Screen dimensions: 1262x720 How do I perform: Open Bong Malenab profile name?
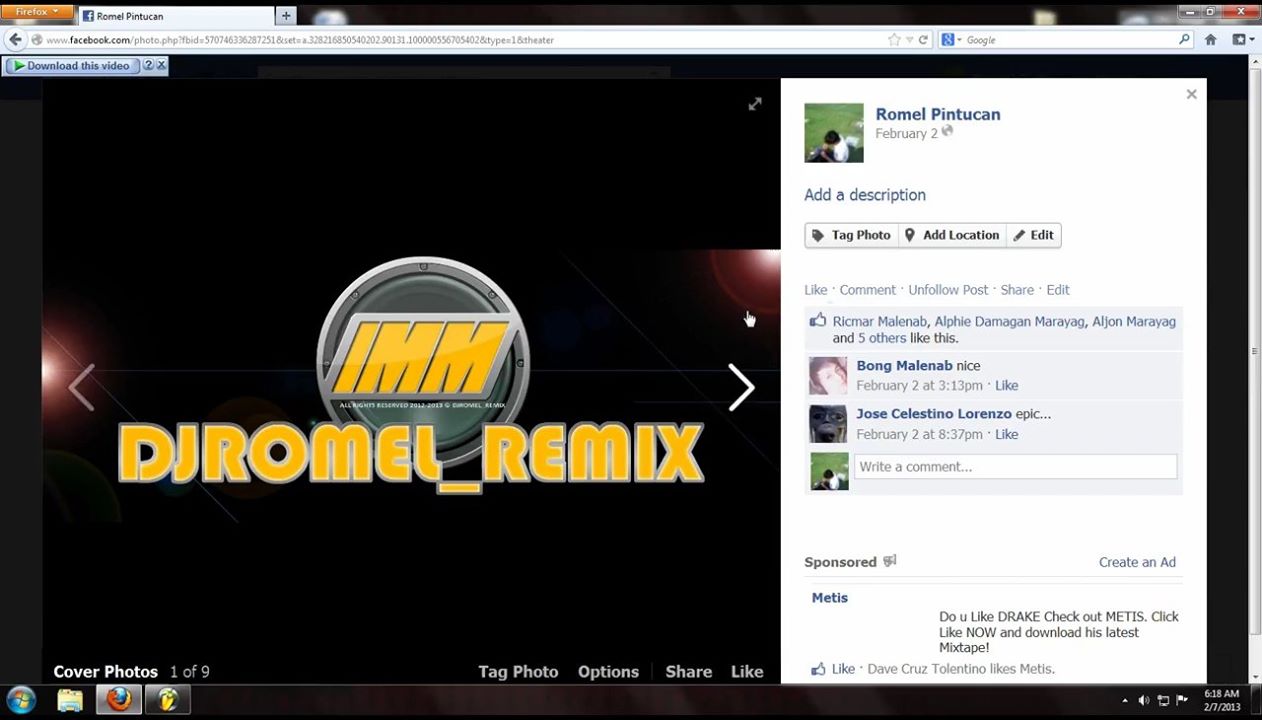click(904, 366)
